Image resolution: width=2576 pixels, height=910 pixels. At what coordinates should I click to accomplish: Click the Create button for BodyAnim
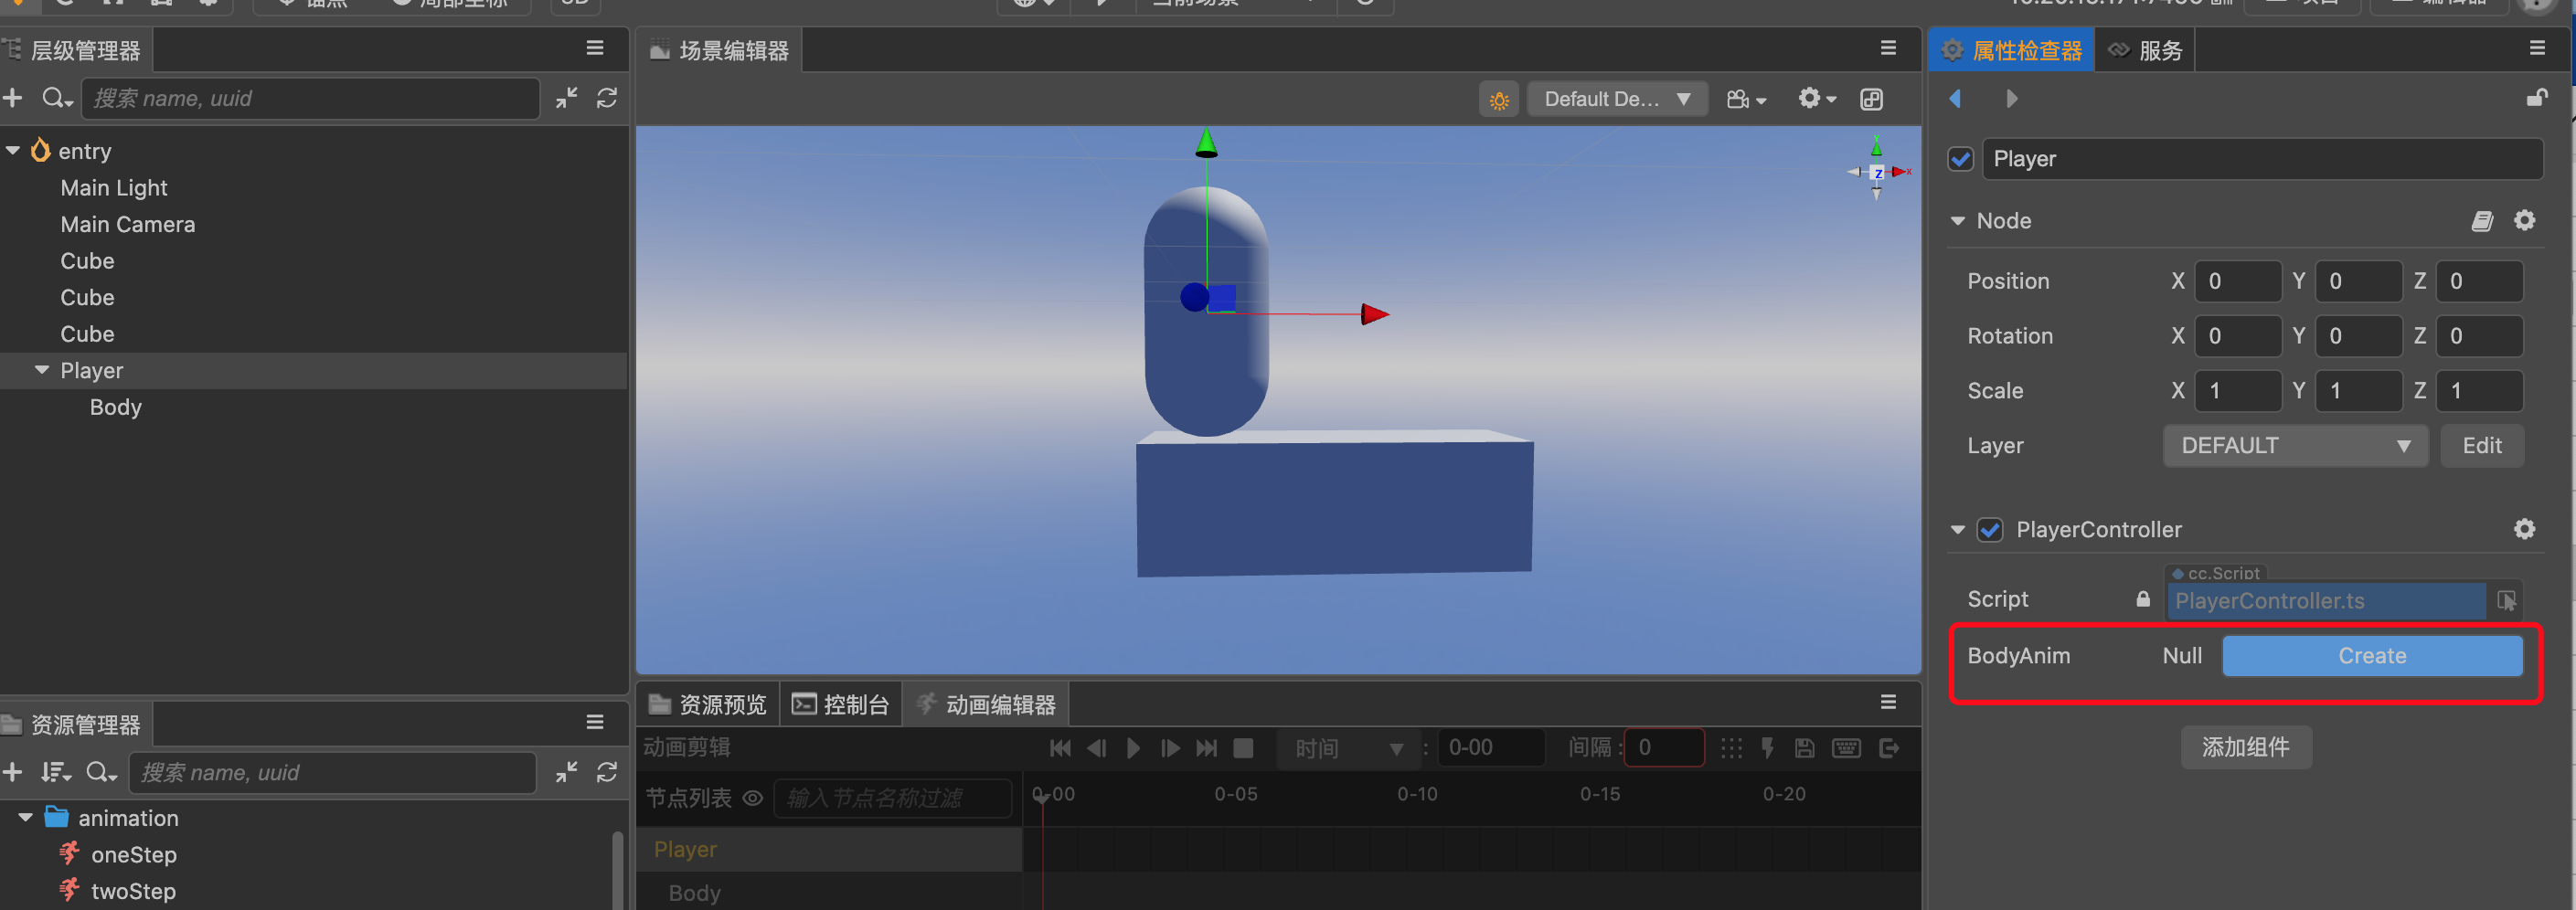(2372, 656)
